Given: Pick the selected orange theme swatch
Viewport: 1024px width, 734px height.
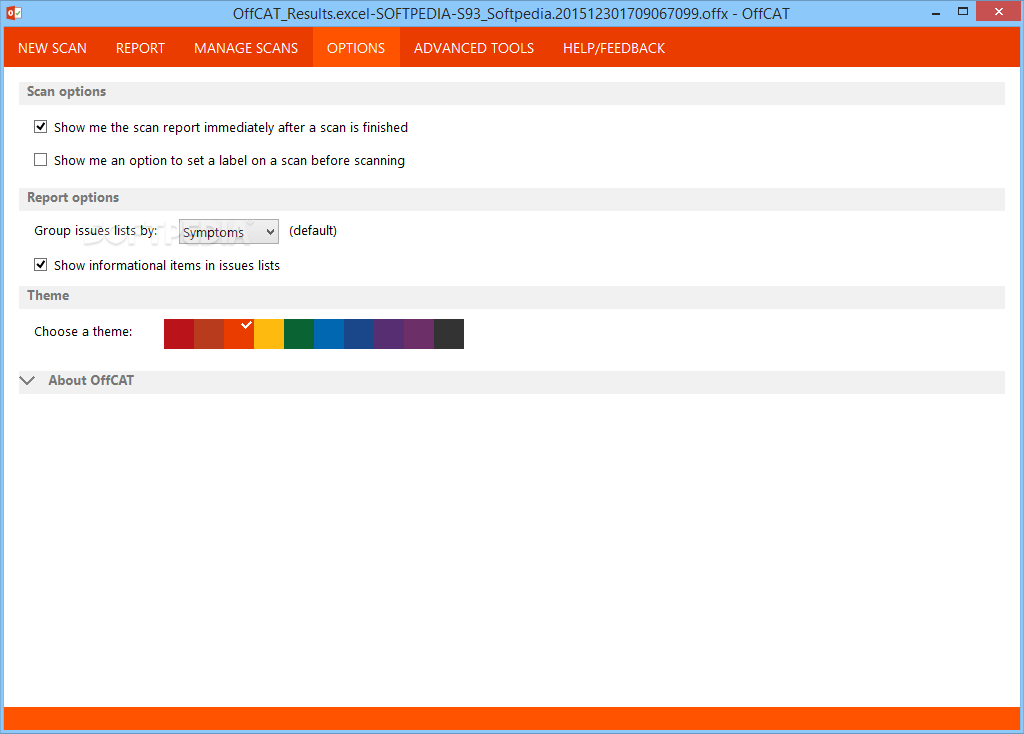Looking at the screenshot, I should click(x=239, y=334).
